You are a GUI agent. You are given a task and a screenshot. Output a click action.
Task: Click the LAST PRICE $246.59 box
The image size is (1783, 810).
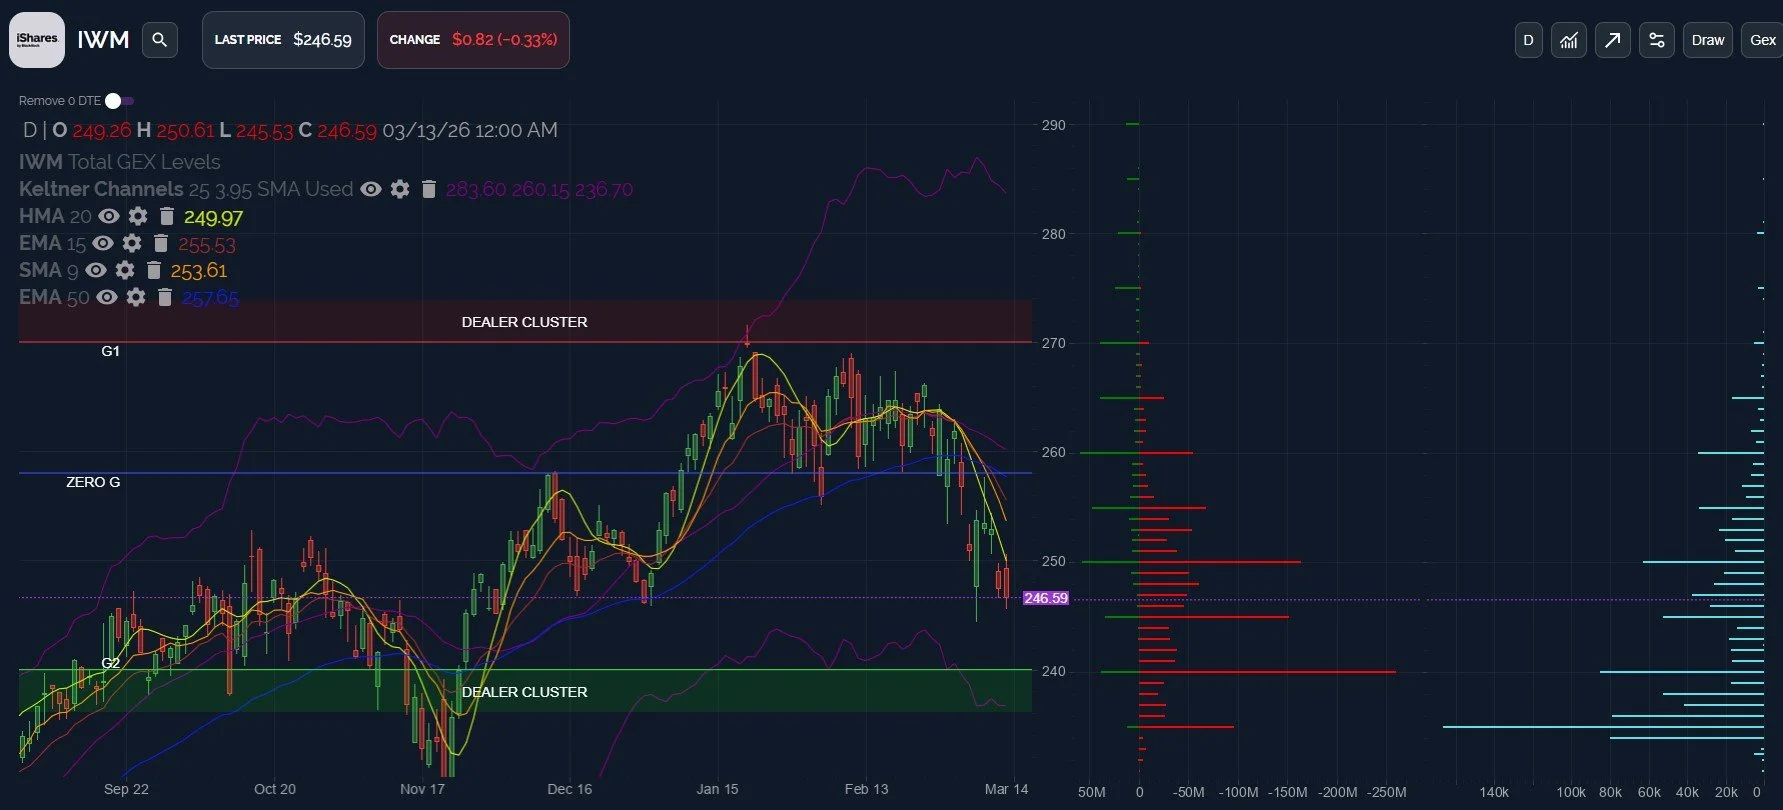[283, 40]
